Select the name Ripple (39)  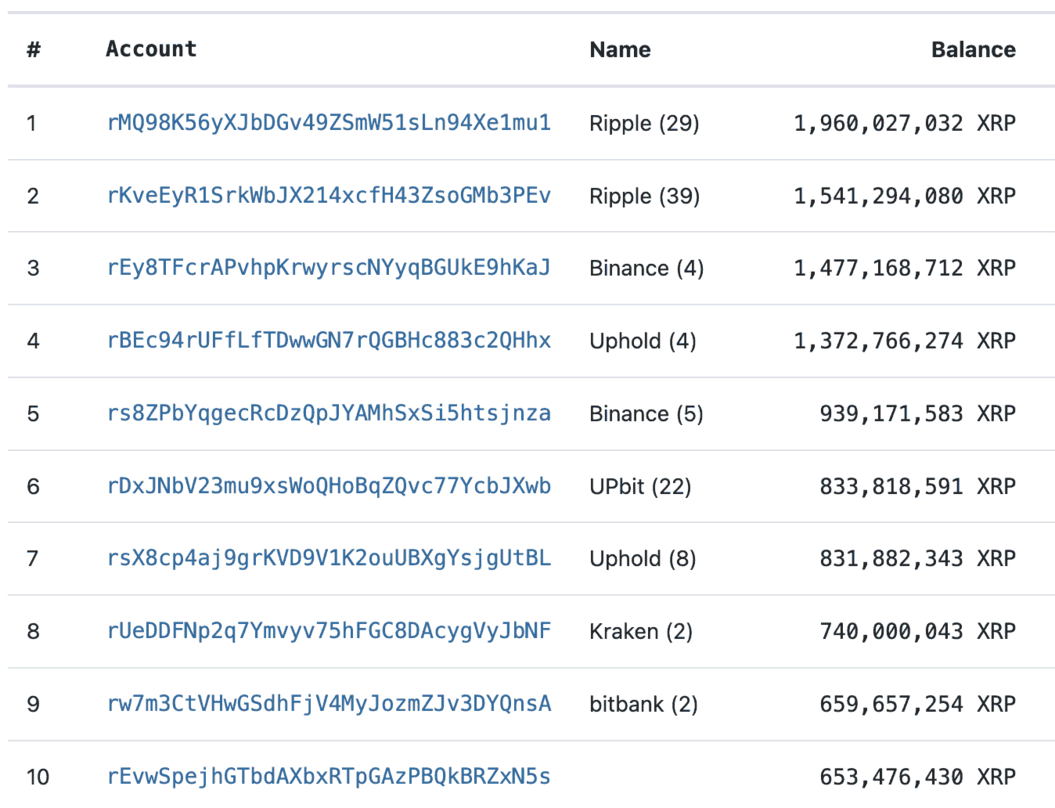click(645, 196)
